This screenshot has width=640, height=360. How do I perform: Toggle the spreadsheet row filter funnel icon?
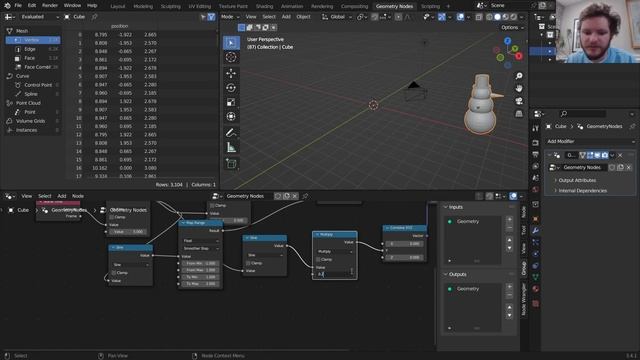tap(211, 17)
